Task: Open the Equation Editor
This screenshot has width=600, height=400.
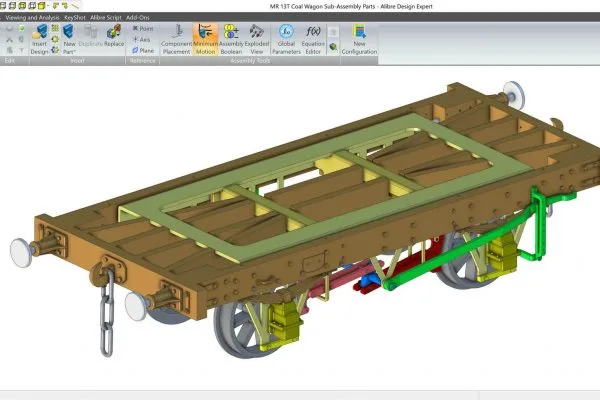Action: point(313,39)
